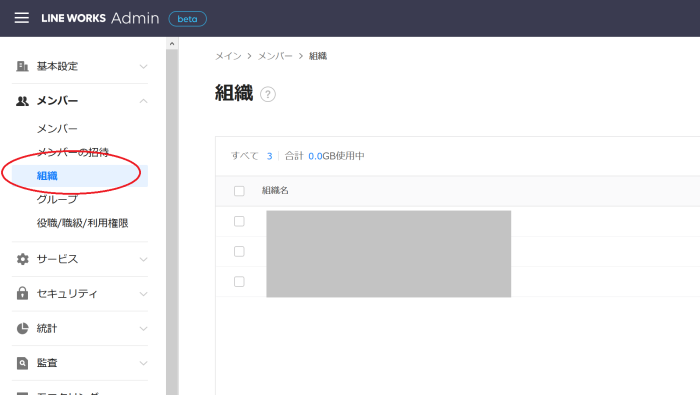Click the 基本設定 building icon
The height and width of the screenshot is (395, 700).
(22, 66)
